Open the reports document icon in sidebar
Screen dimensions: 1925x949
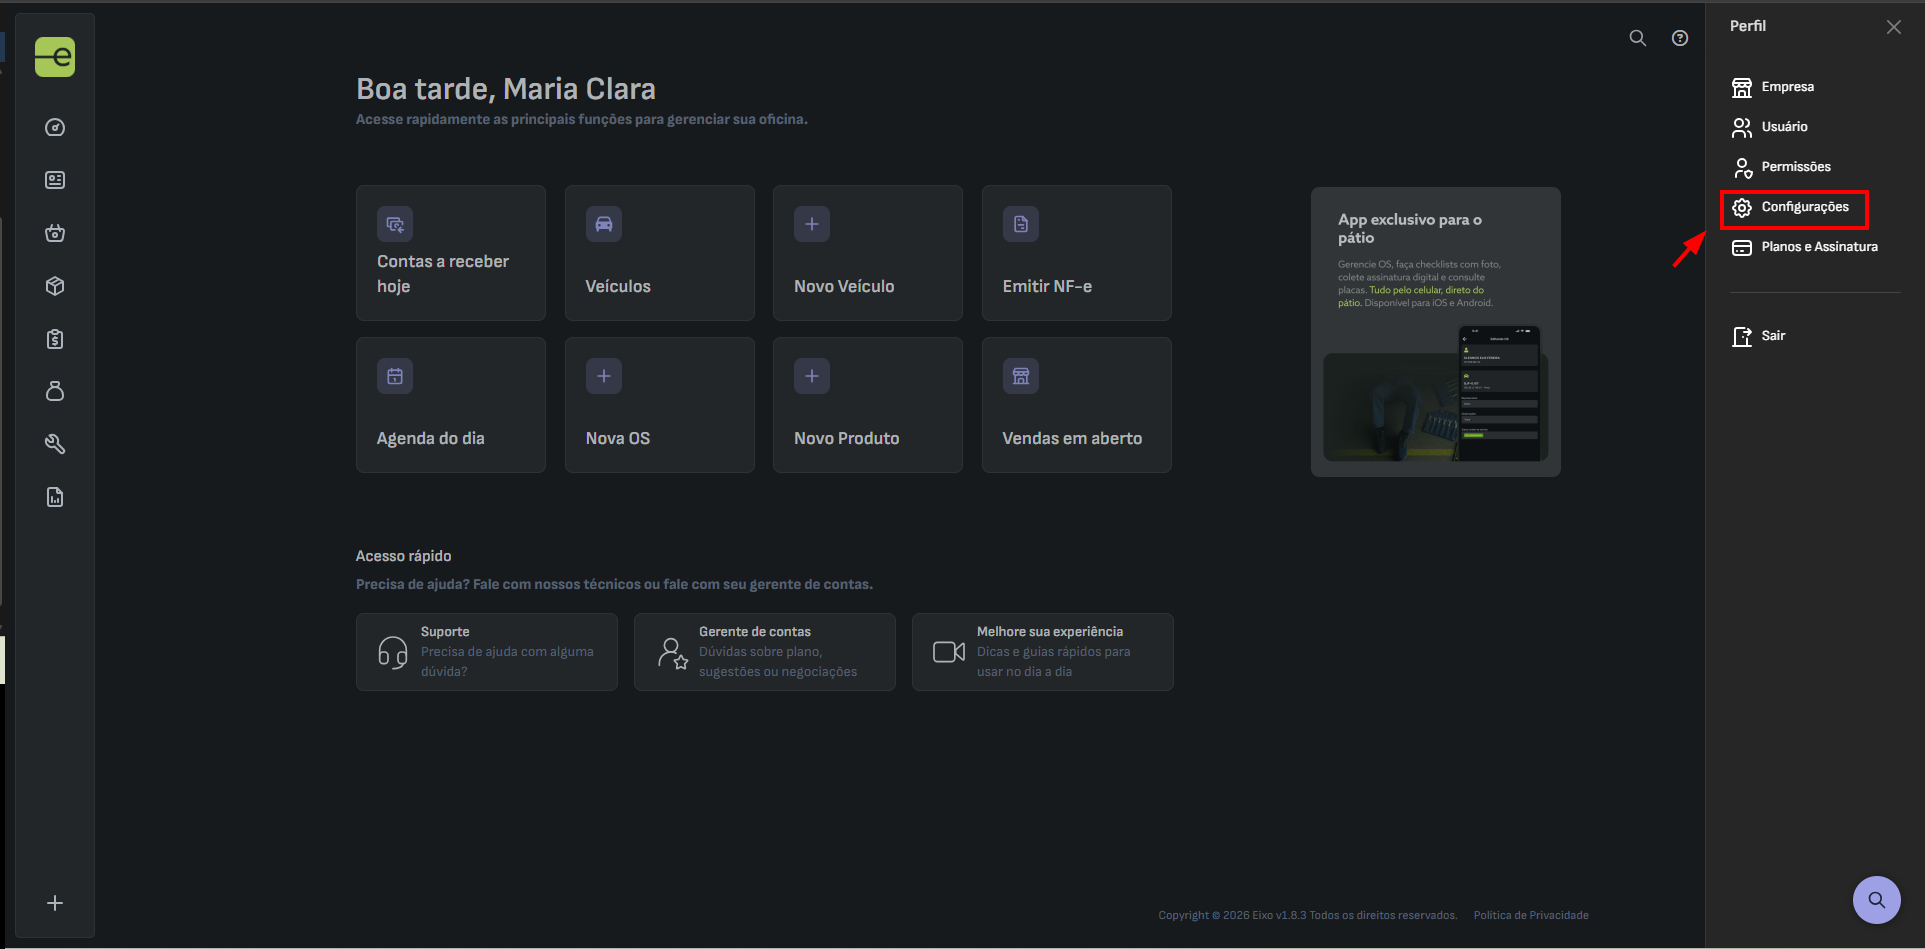(x=55, y=497)
